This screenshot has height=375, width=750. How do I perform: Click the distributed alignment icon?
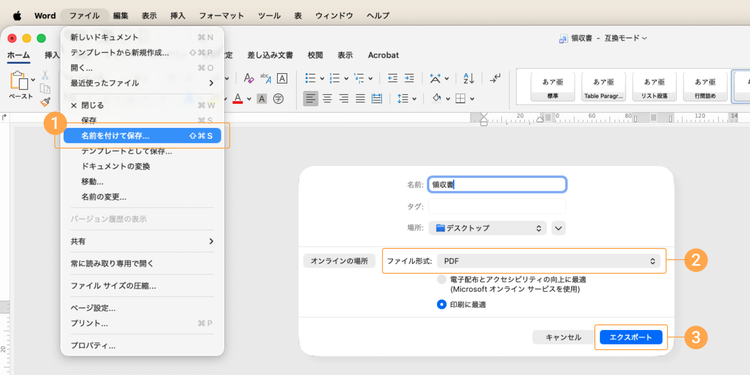click(377, 99)
